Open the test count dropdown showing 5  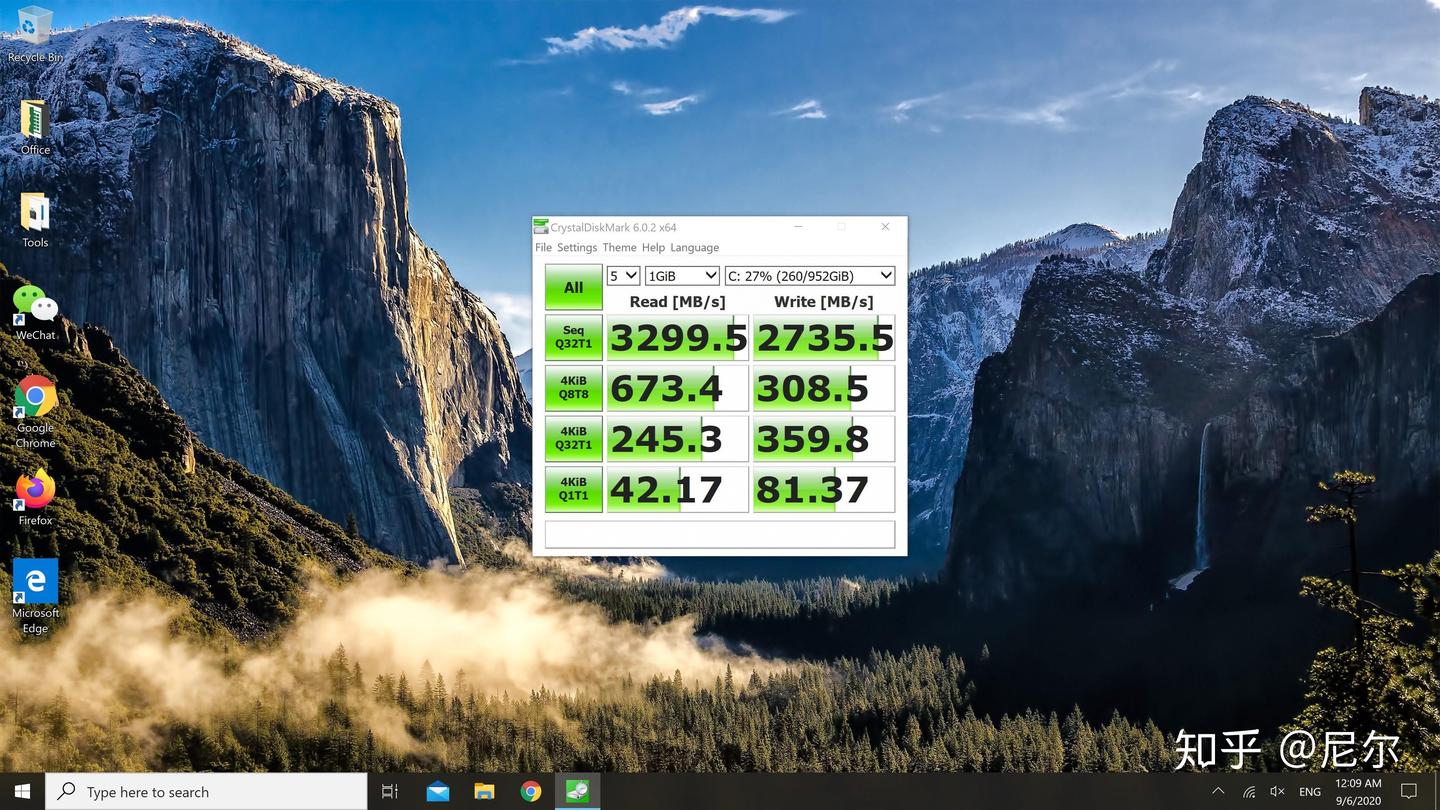[622, 275]
